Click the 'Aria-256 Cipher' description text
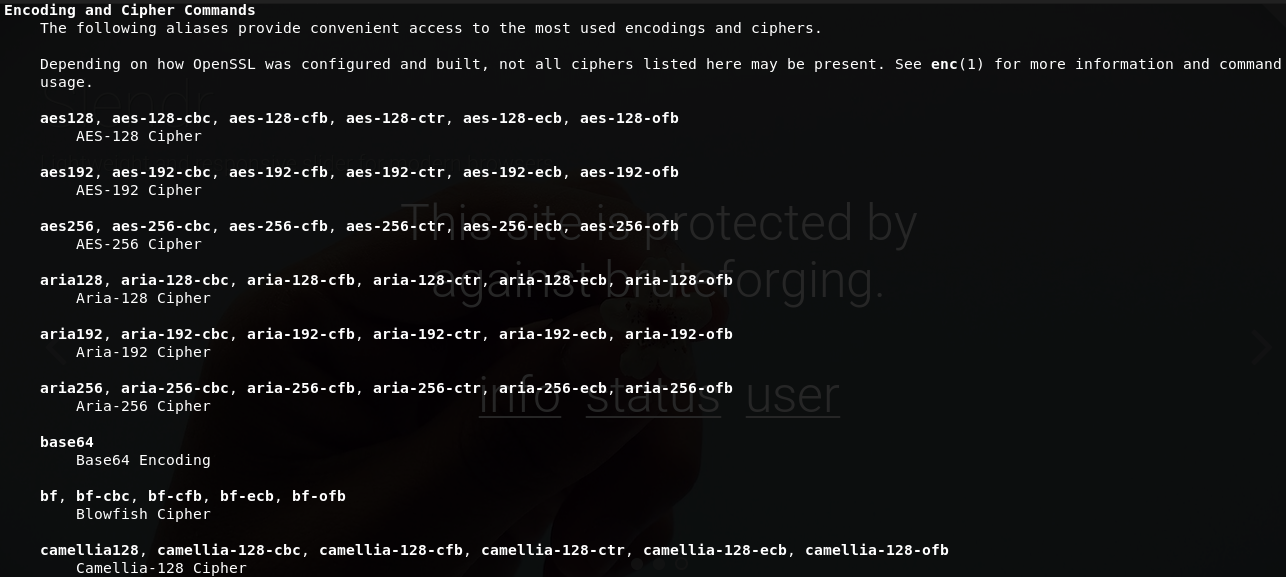The image size is (1286, 577). [143, 406]
